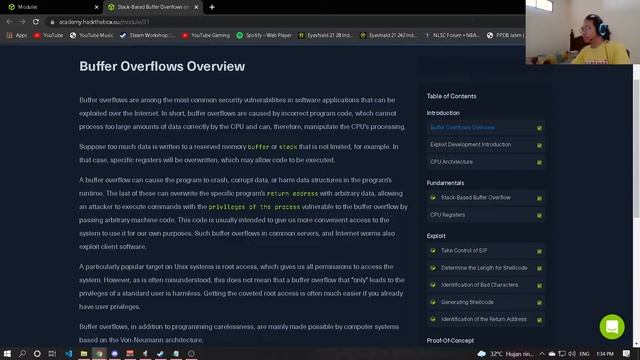This screenshot has height=360, width=640.
Task: Open the green chat support widget
Action: [x=612, y=327]
